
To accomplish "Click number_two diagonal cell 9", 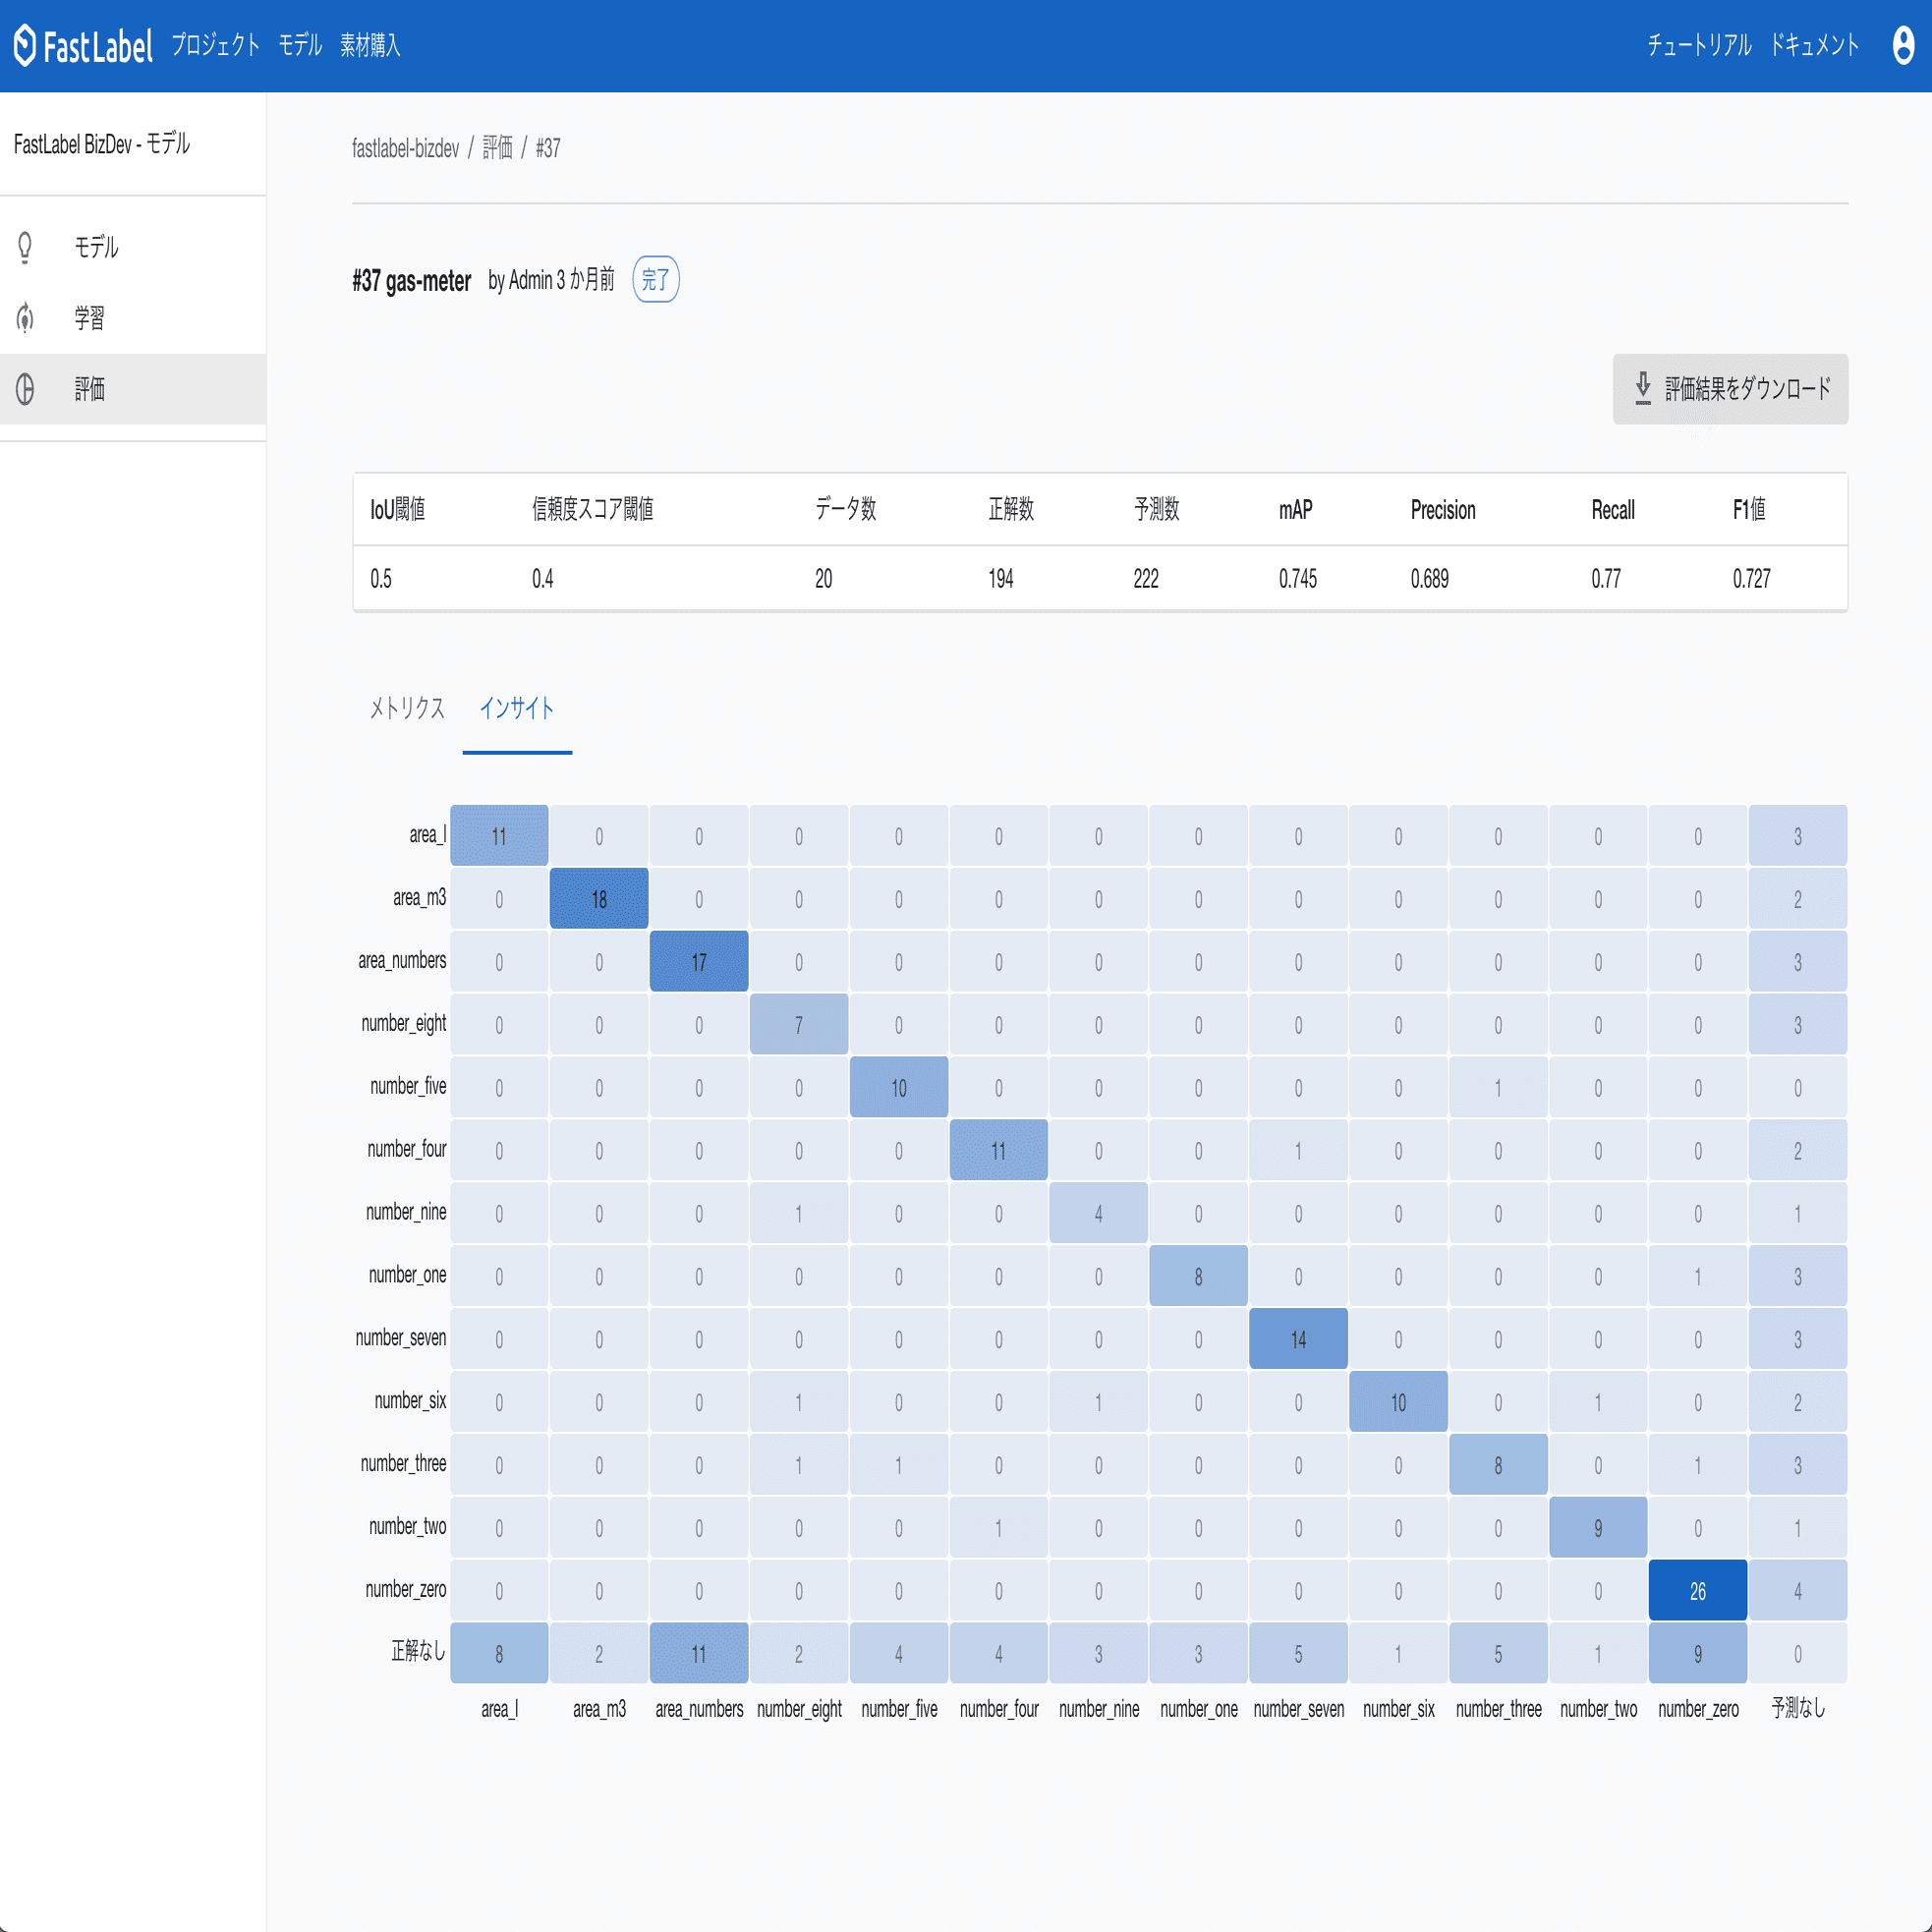I will tap(1598, 1528).
